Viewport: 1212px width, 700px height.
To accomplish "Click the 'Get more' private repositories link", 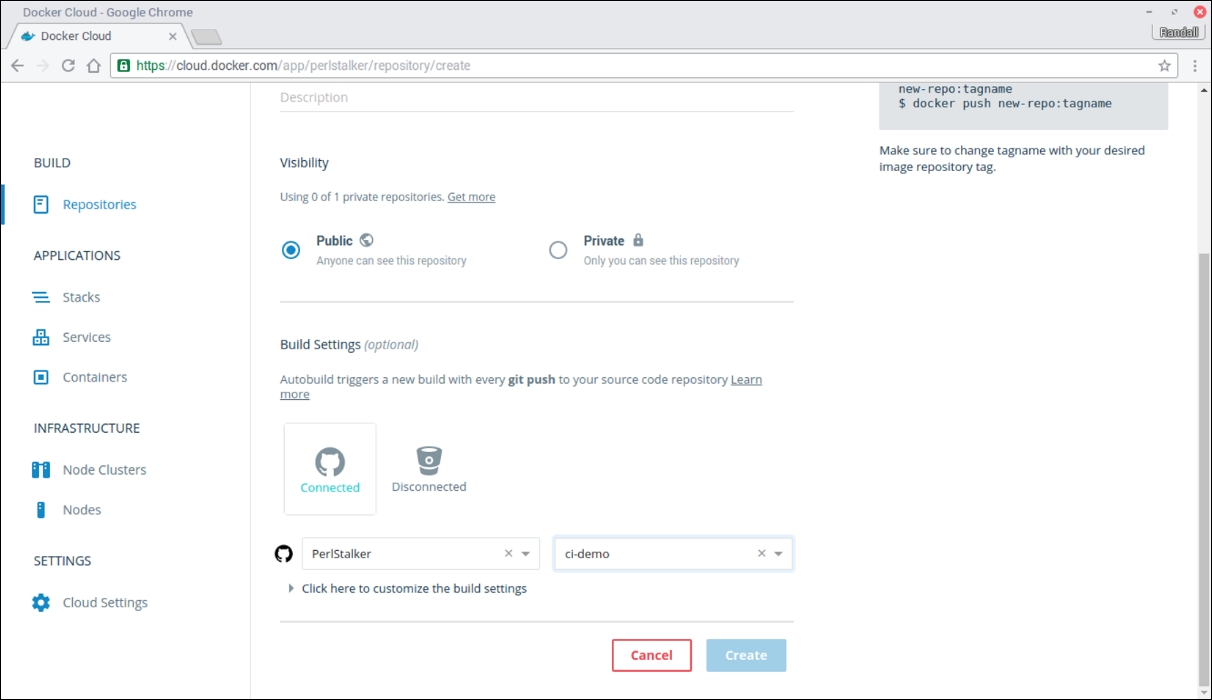I will [471, 197].
